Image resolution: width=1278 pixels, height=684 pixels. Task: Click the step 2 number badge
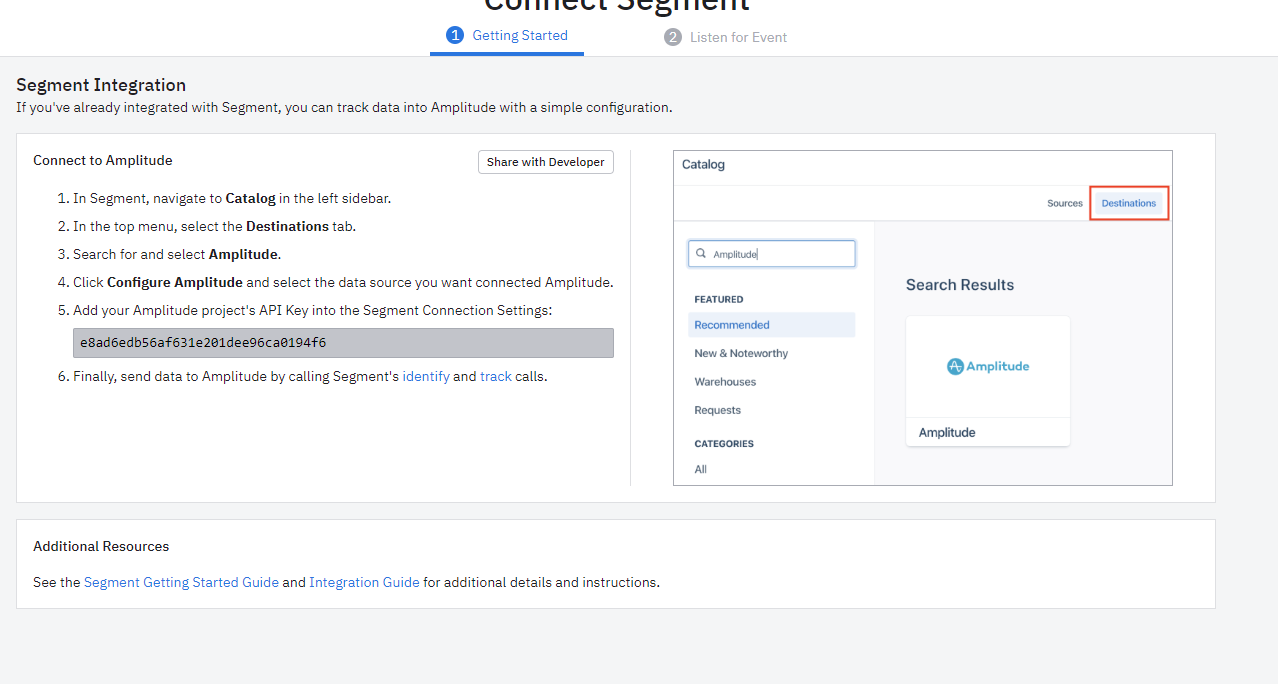[x=673, y=37]
